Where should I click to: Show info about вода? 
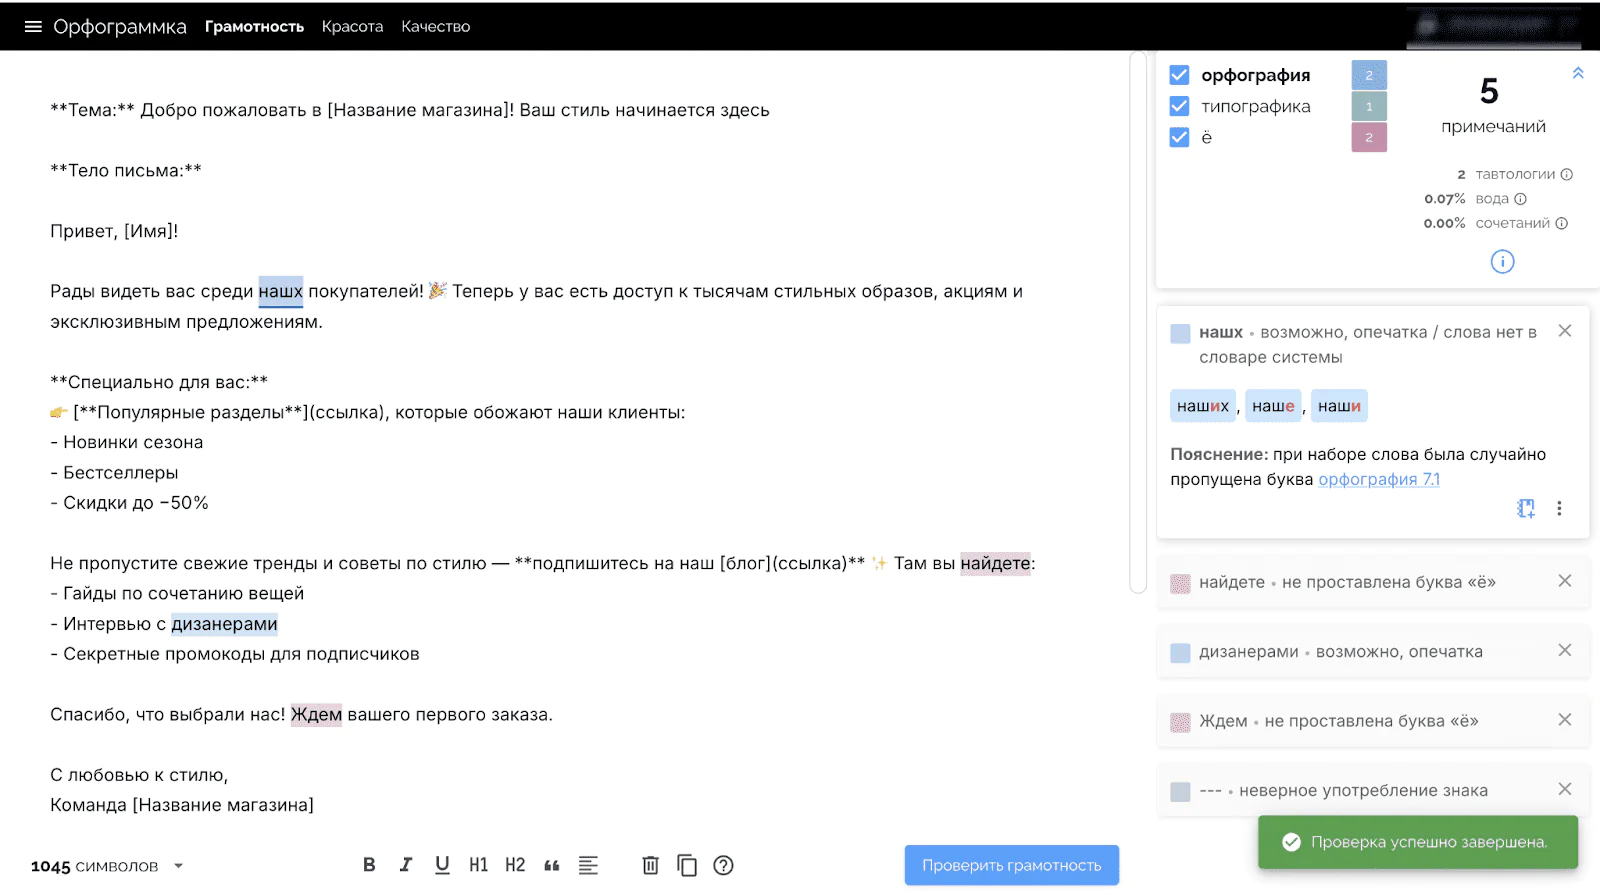pos(1520,199)
